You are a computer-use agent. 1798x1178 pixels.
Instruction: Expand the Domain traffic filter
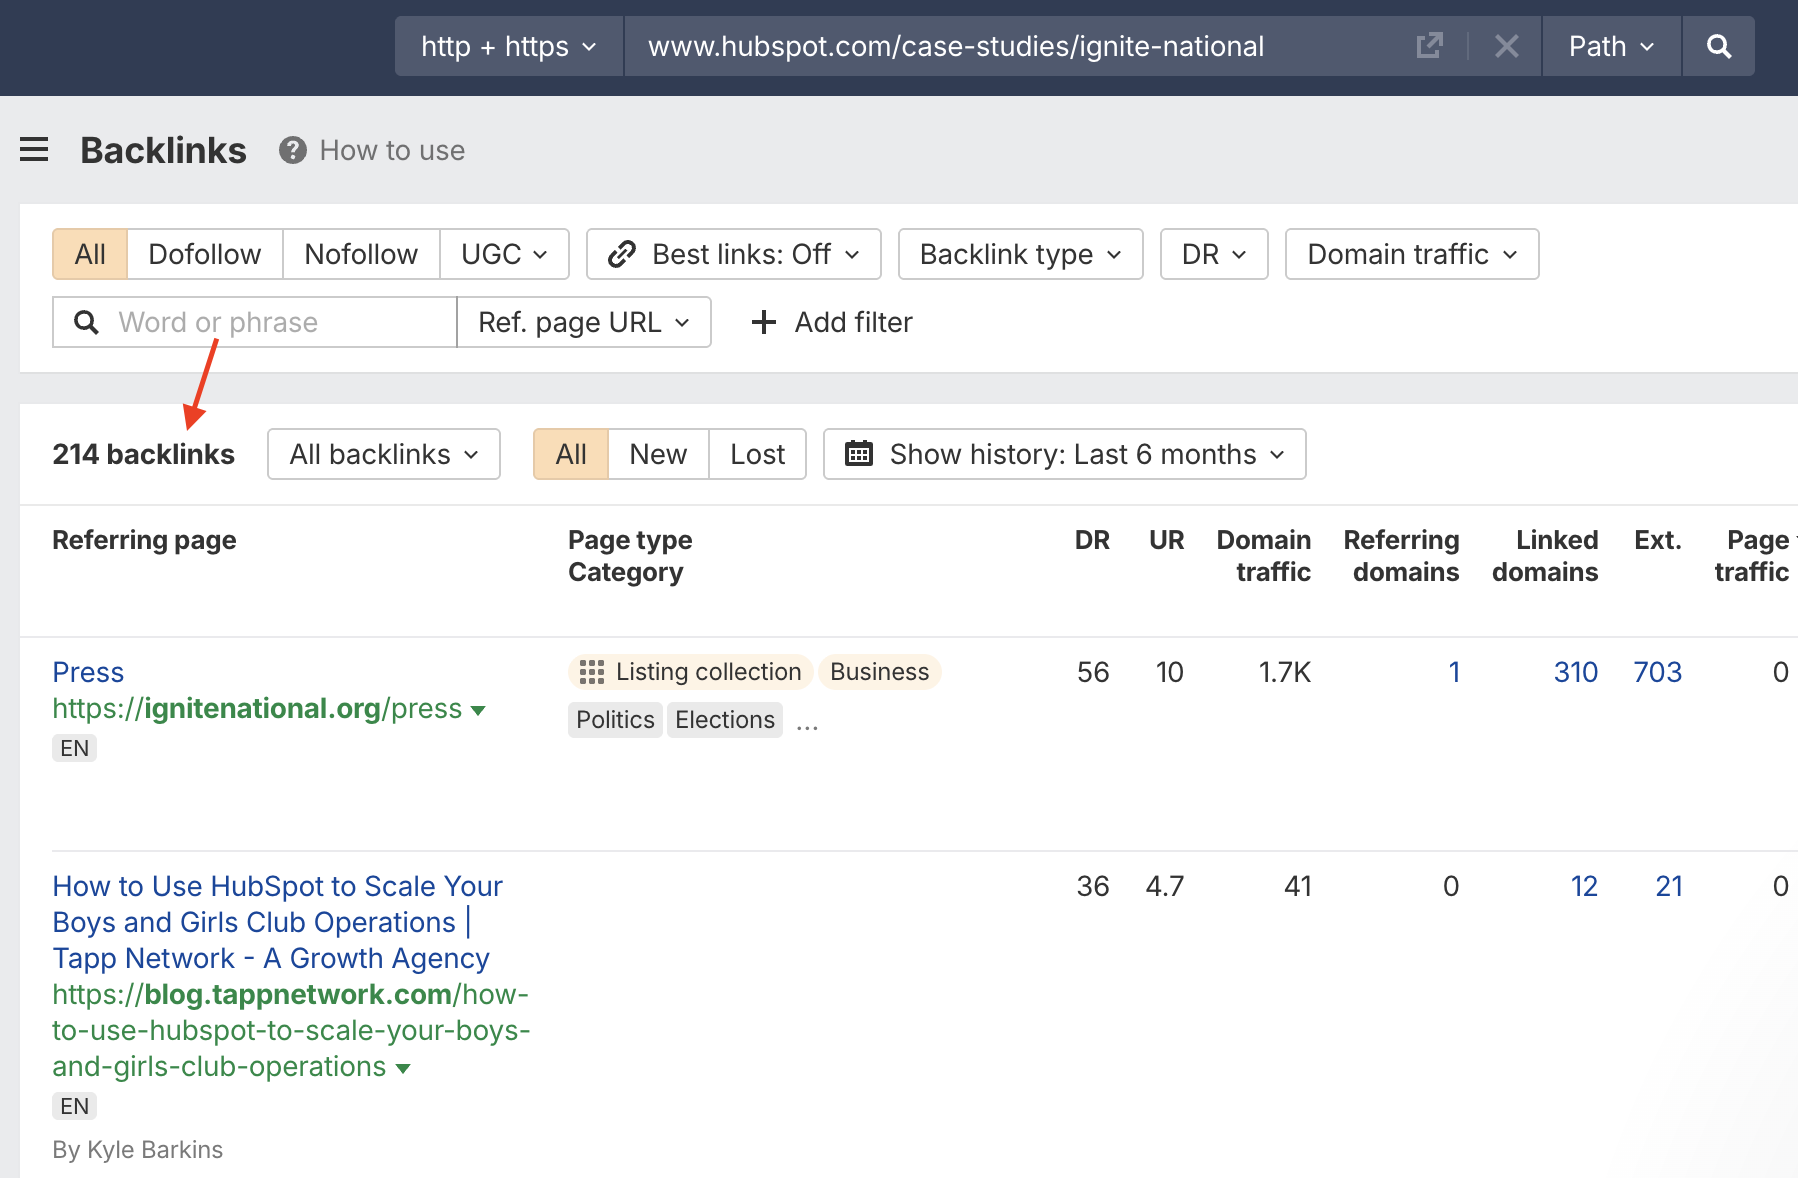(1412, 254)
